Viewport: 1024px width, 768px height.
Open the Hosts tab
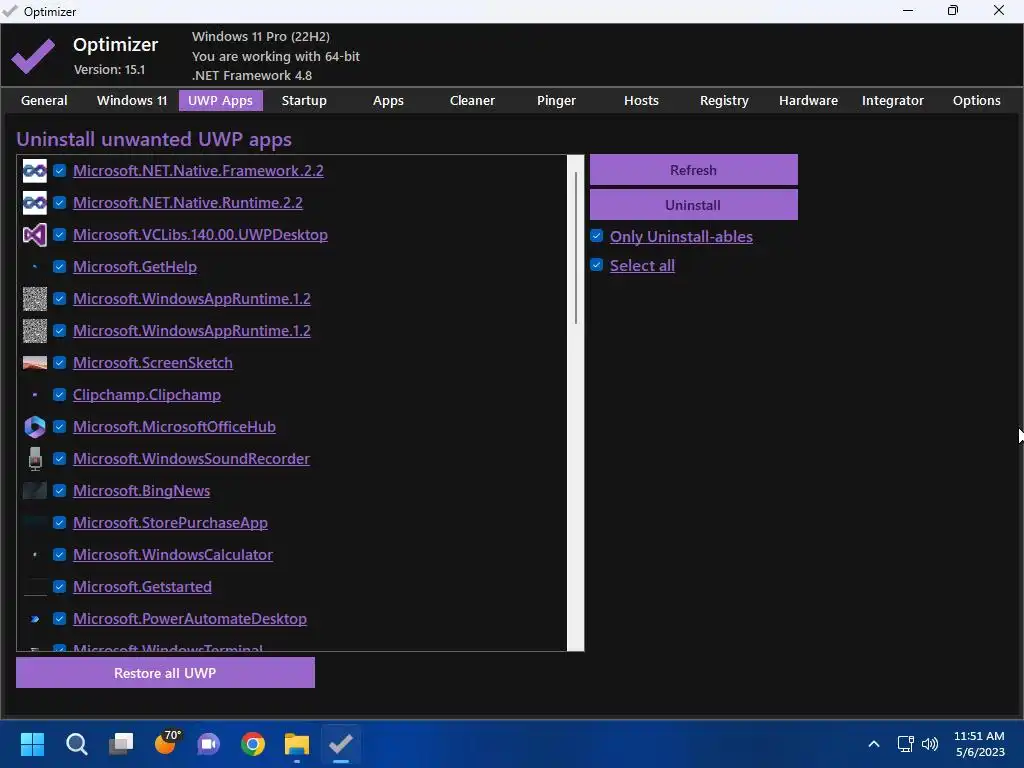tap(641, 101)
